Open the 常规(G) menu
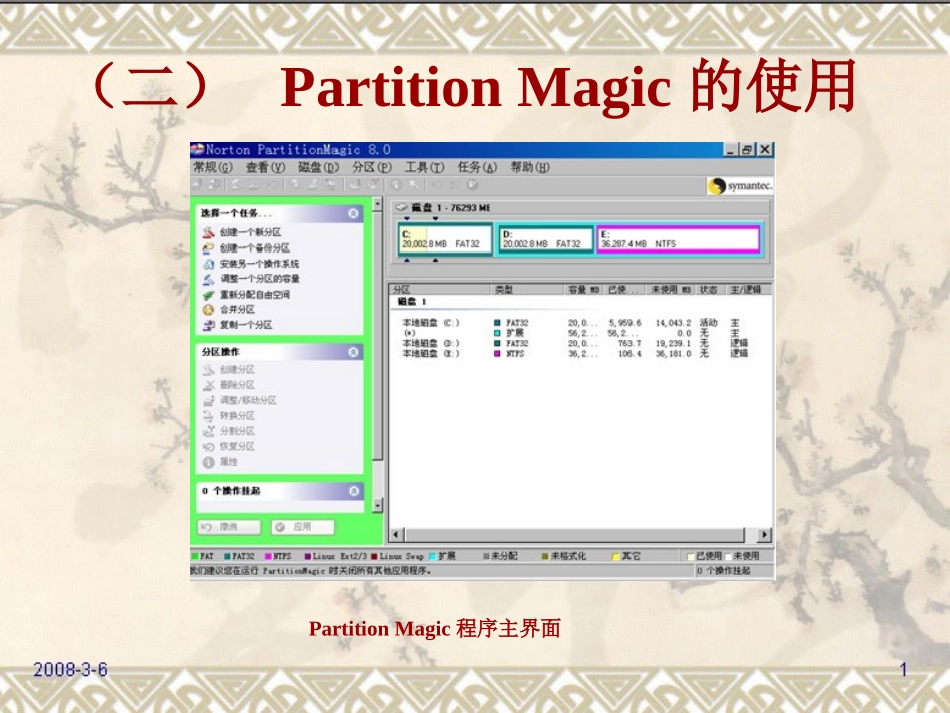This screenshot has height=713, width=950. coord(213,167)
